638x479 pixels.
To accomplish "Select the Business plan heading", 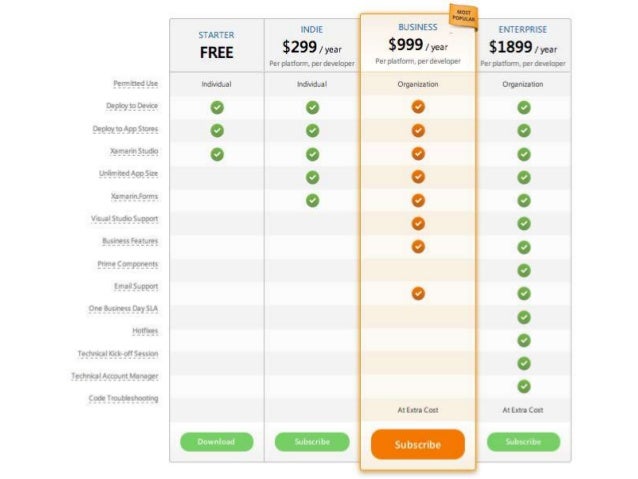I will click(x=417, y=27).
